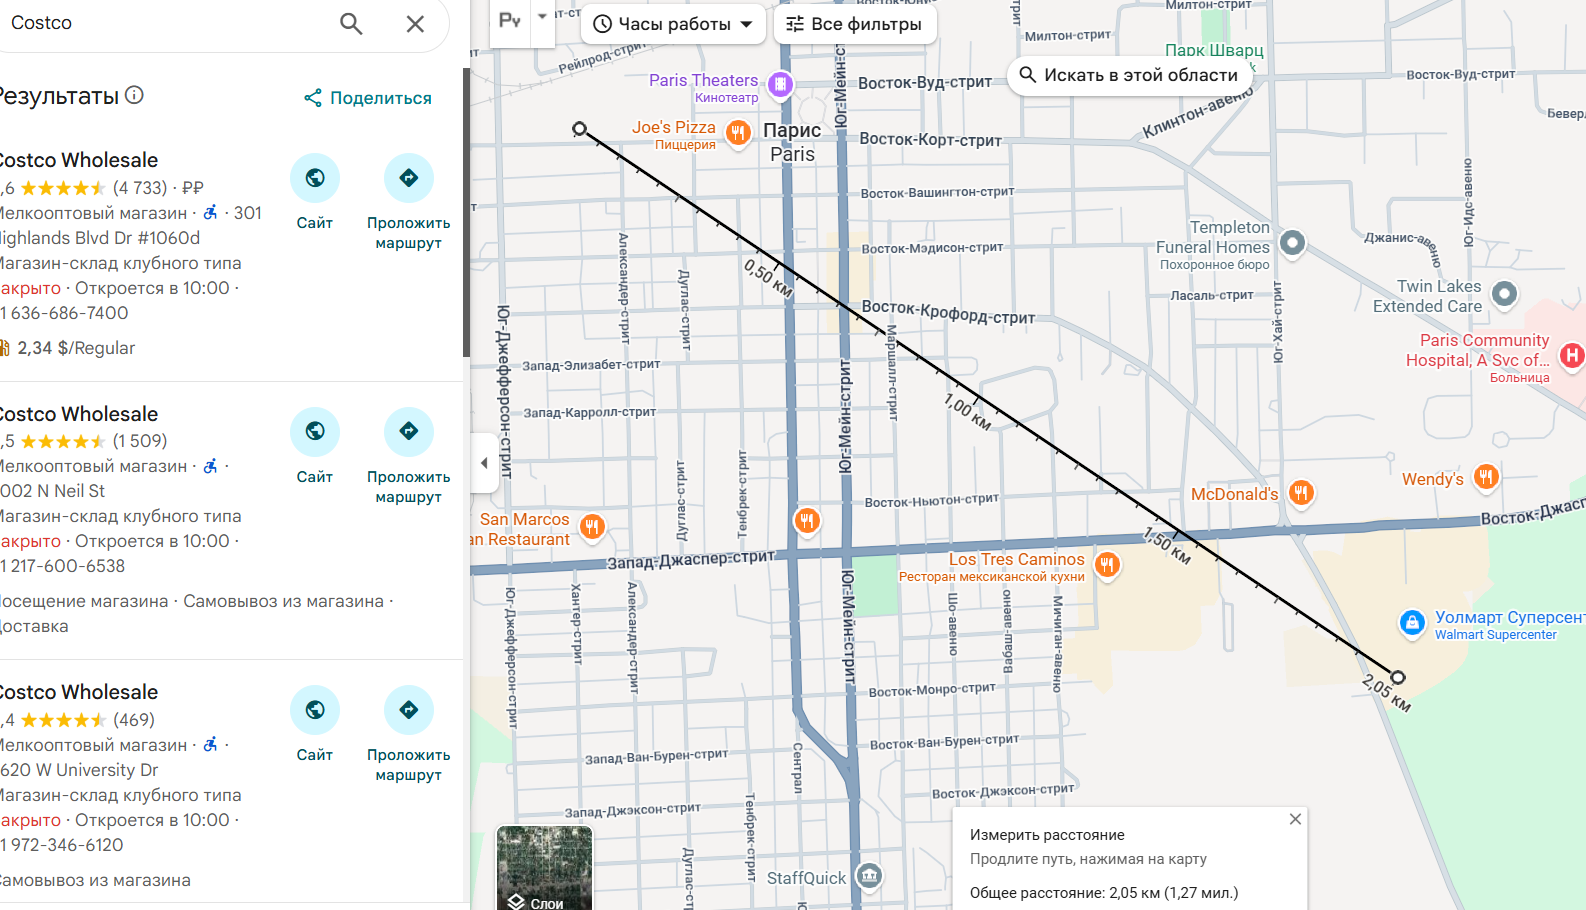Screen dimensions: 1586x910
Task: Click the Продлите путь, нажимая на карту hint
Action: (x=1088, y=859)
